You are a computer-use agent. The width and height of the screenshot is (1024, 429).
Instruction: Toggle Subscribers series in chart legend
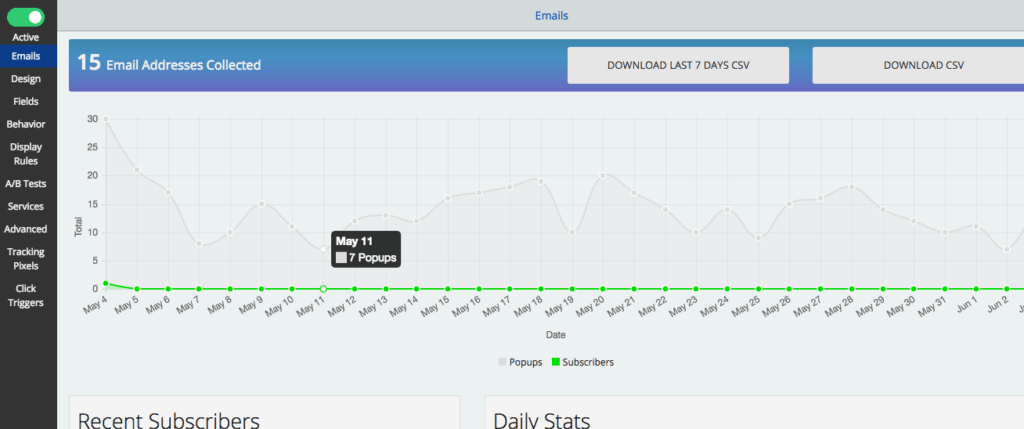pyautogui.click(x=583, y=362)
